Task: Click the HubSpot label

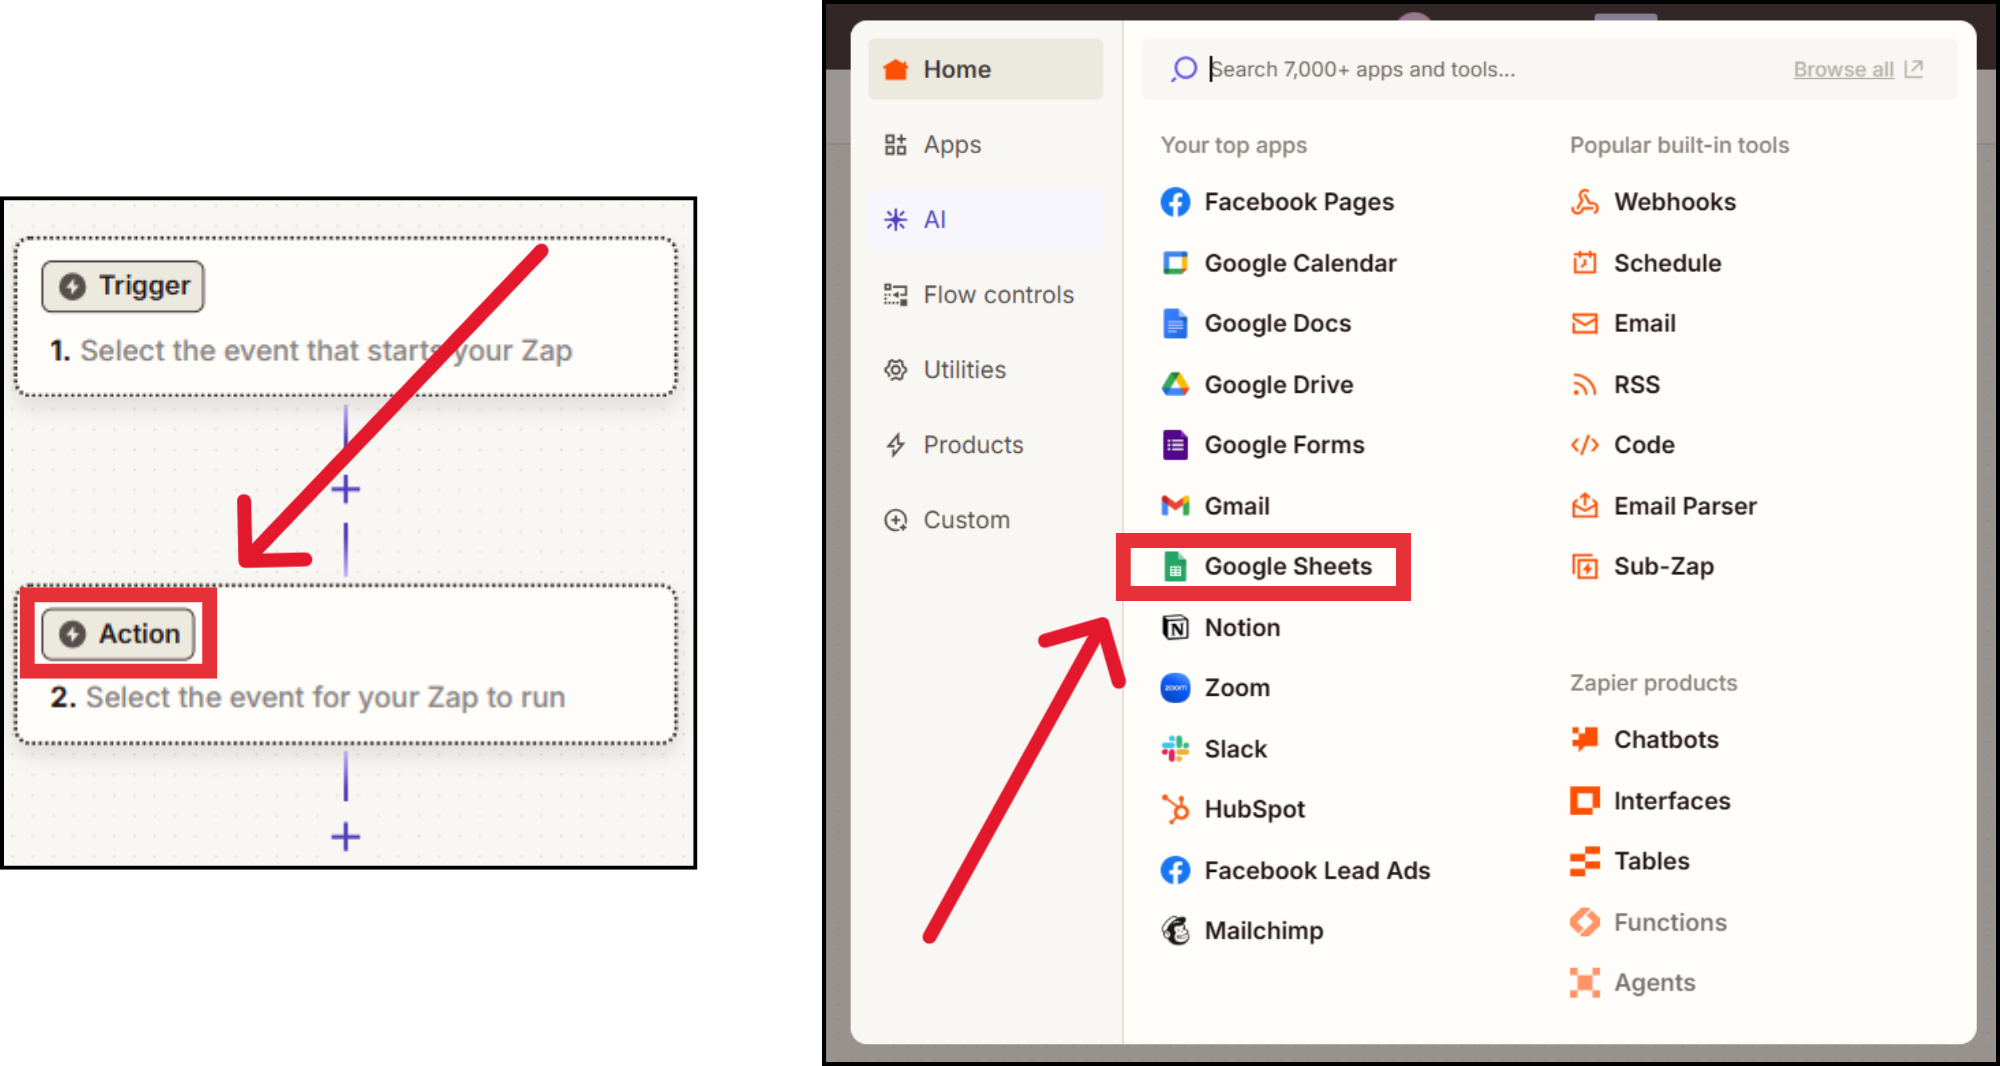Action: [x=1255, y=810]
